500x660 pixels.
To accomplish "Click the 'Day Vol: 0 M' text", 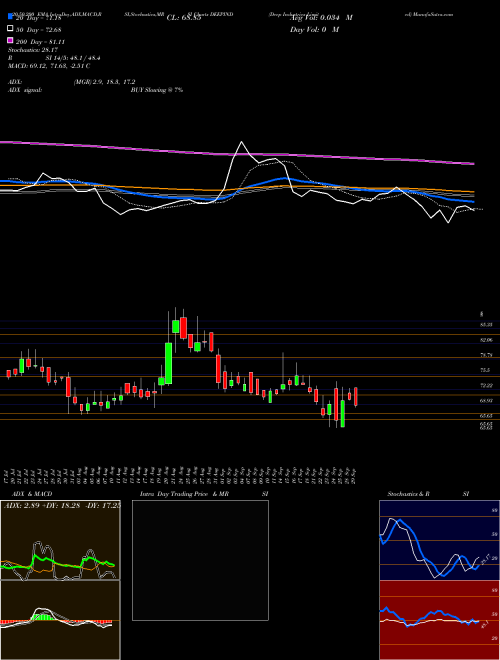I will pyautogui.click(x=314, y=29).
